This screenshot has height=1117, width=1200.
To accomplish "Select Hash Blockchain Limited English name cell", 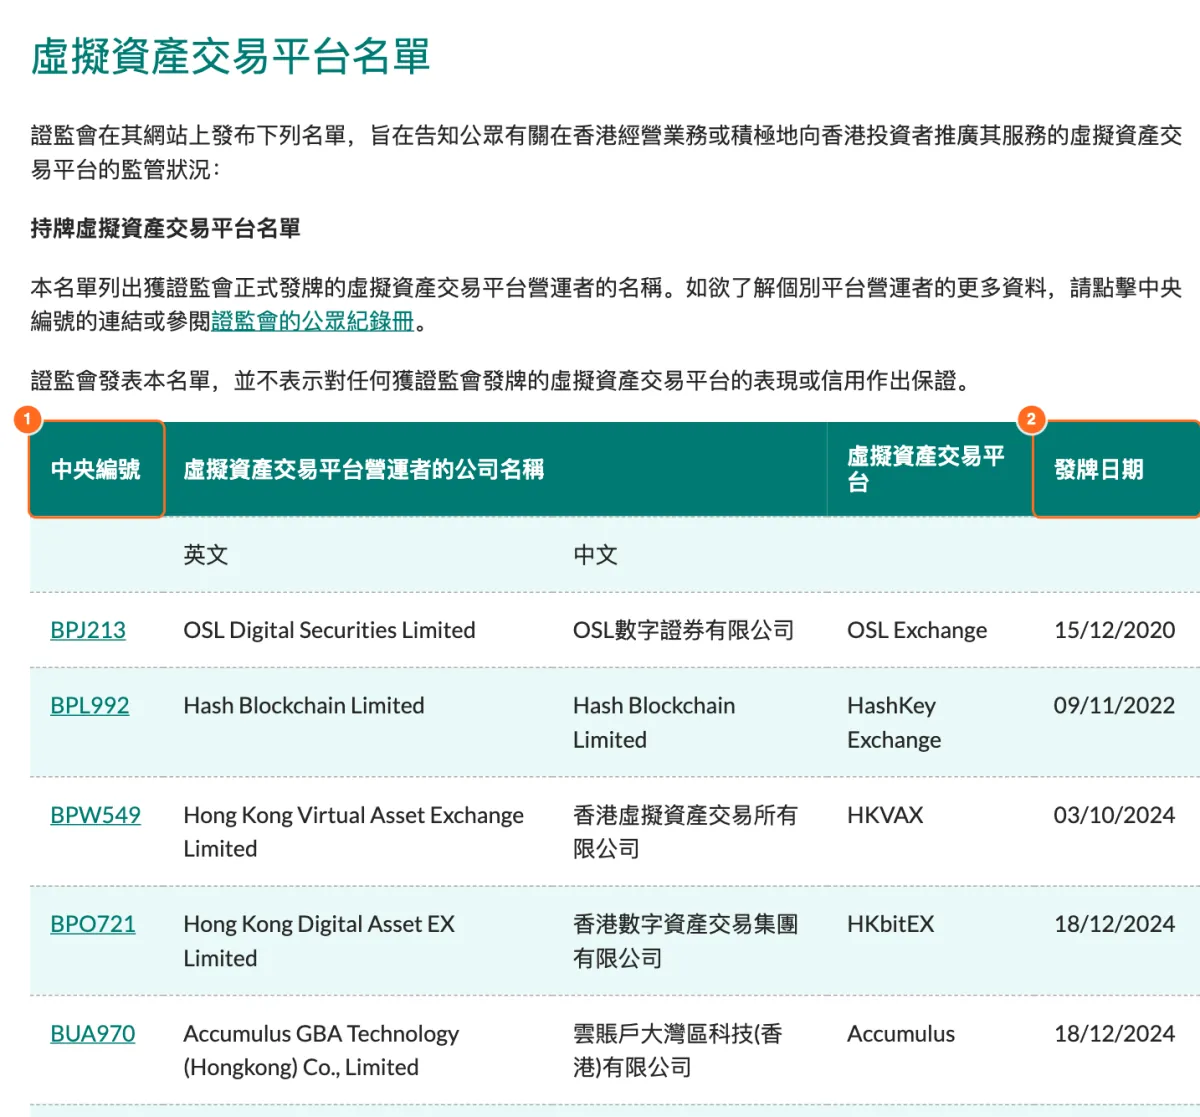I will [304, 705].
